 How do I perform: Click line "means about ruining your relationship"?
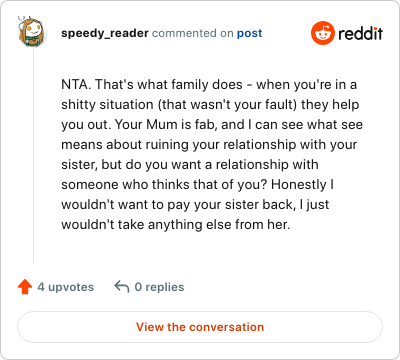[x=209, y=145]
